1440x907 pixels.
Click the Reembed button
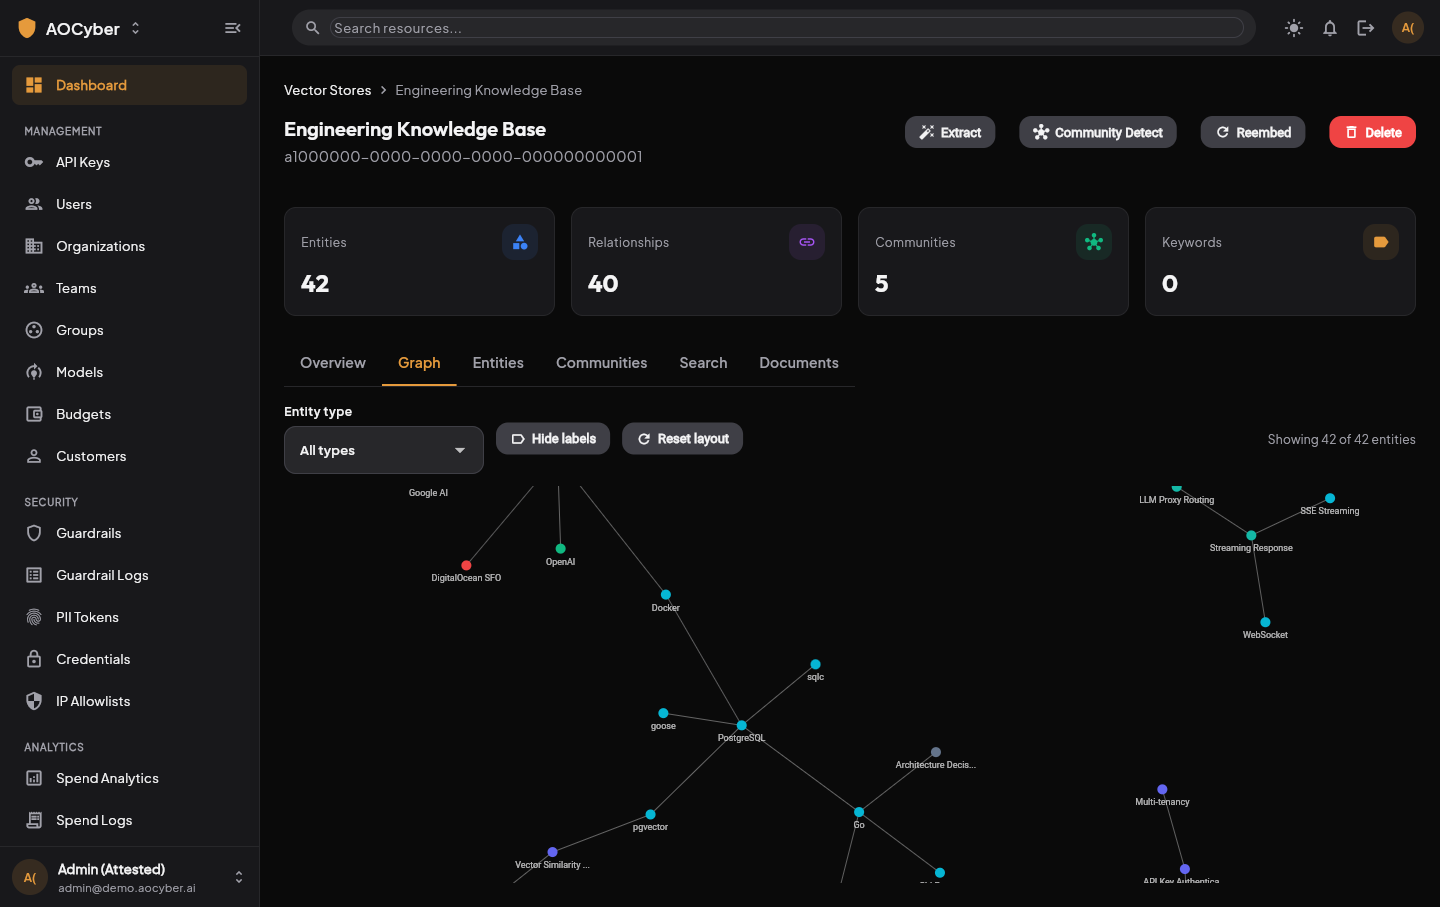point(1253,132)
